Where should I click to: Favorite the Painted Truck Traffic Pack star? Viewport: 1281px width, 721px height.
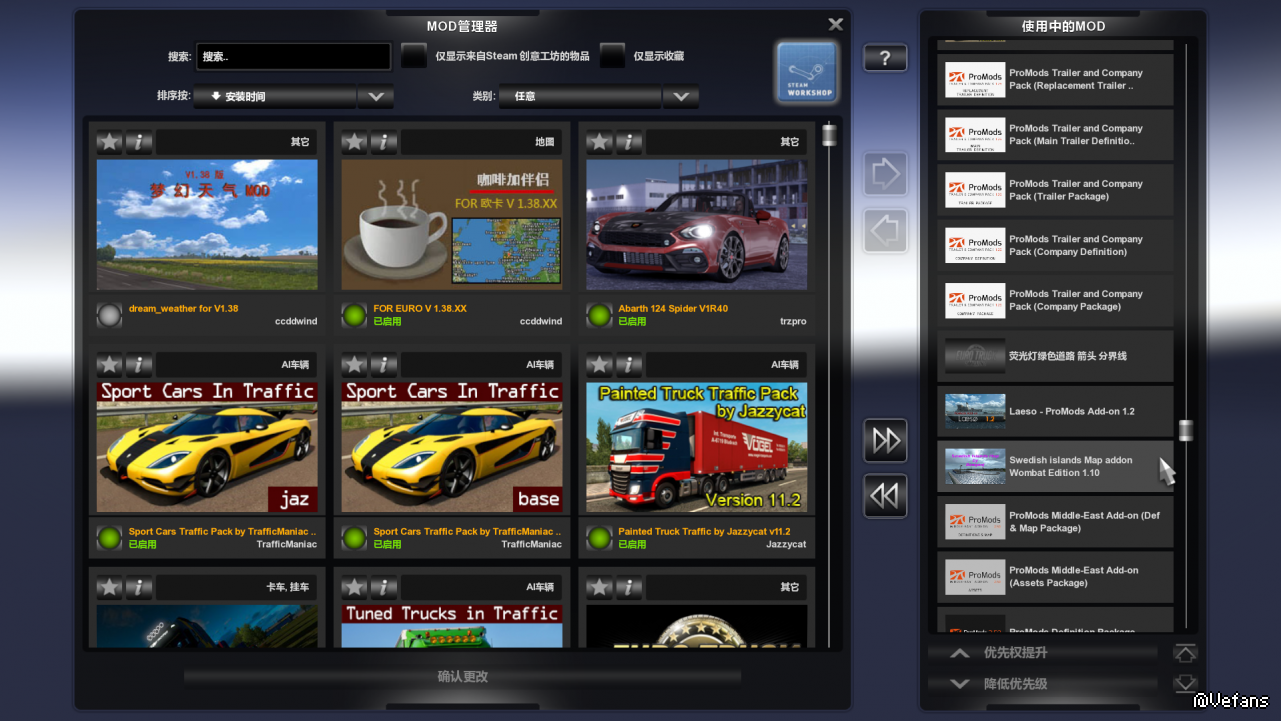[600, 365]
